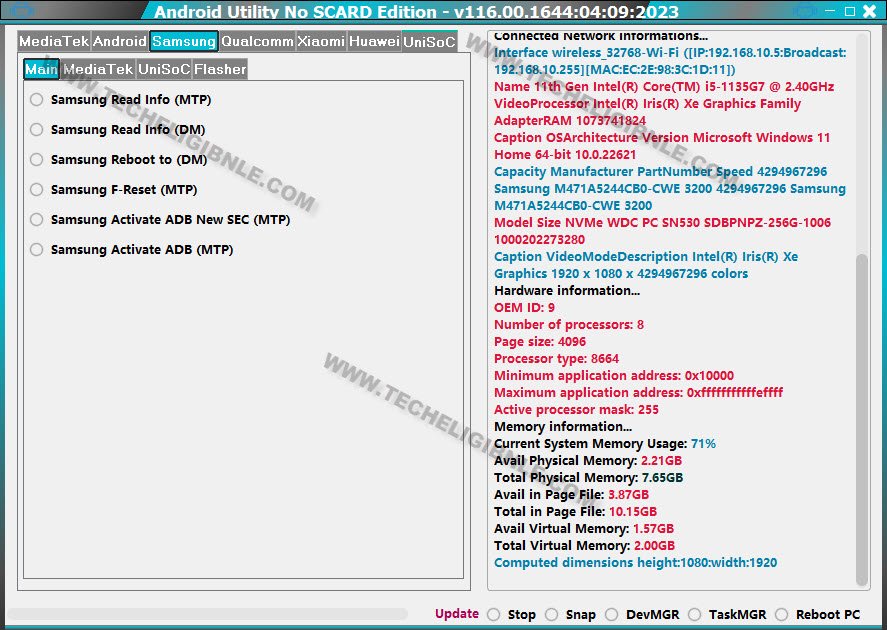Open the UniSoC sub-tab beside Flasher
This screenshot has height=630, width=887.
click(x=164, y=70)
